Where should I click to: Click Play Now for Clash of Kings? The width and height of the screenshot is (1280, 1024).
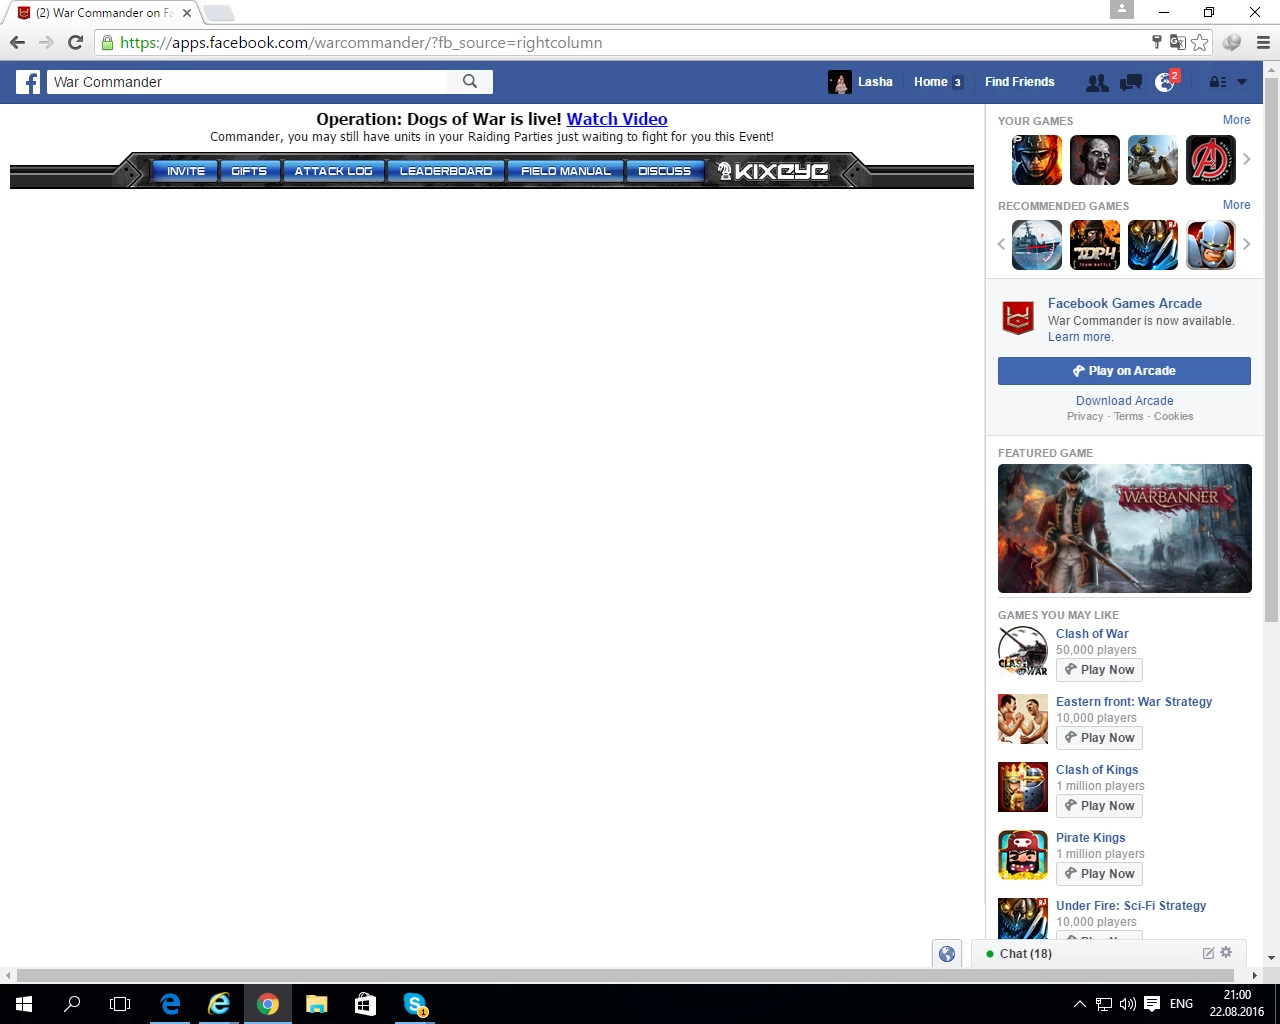pos(1099,806)
